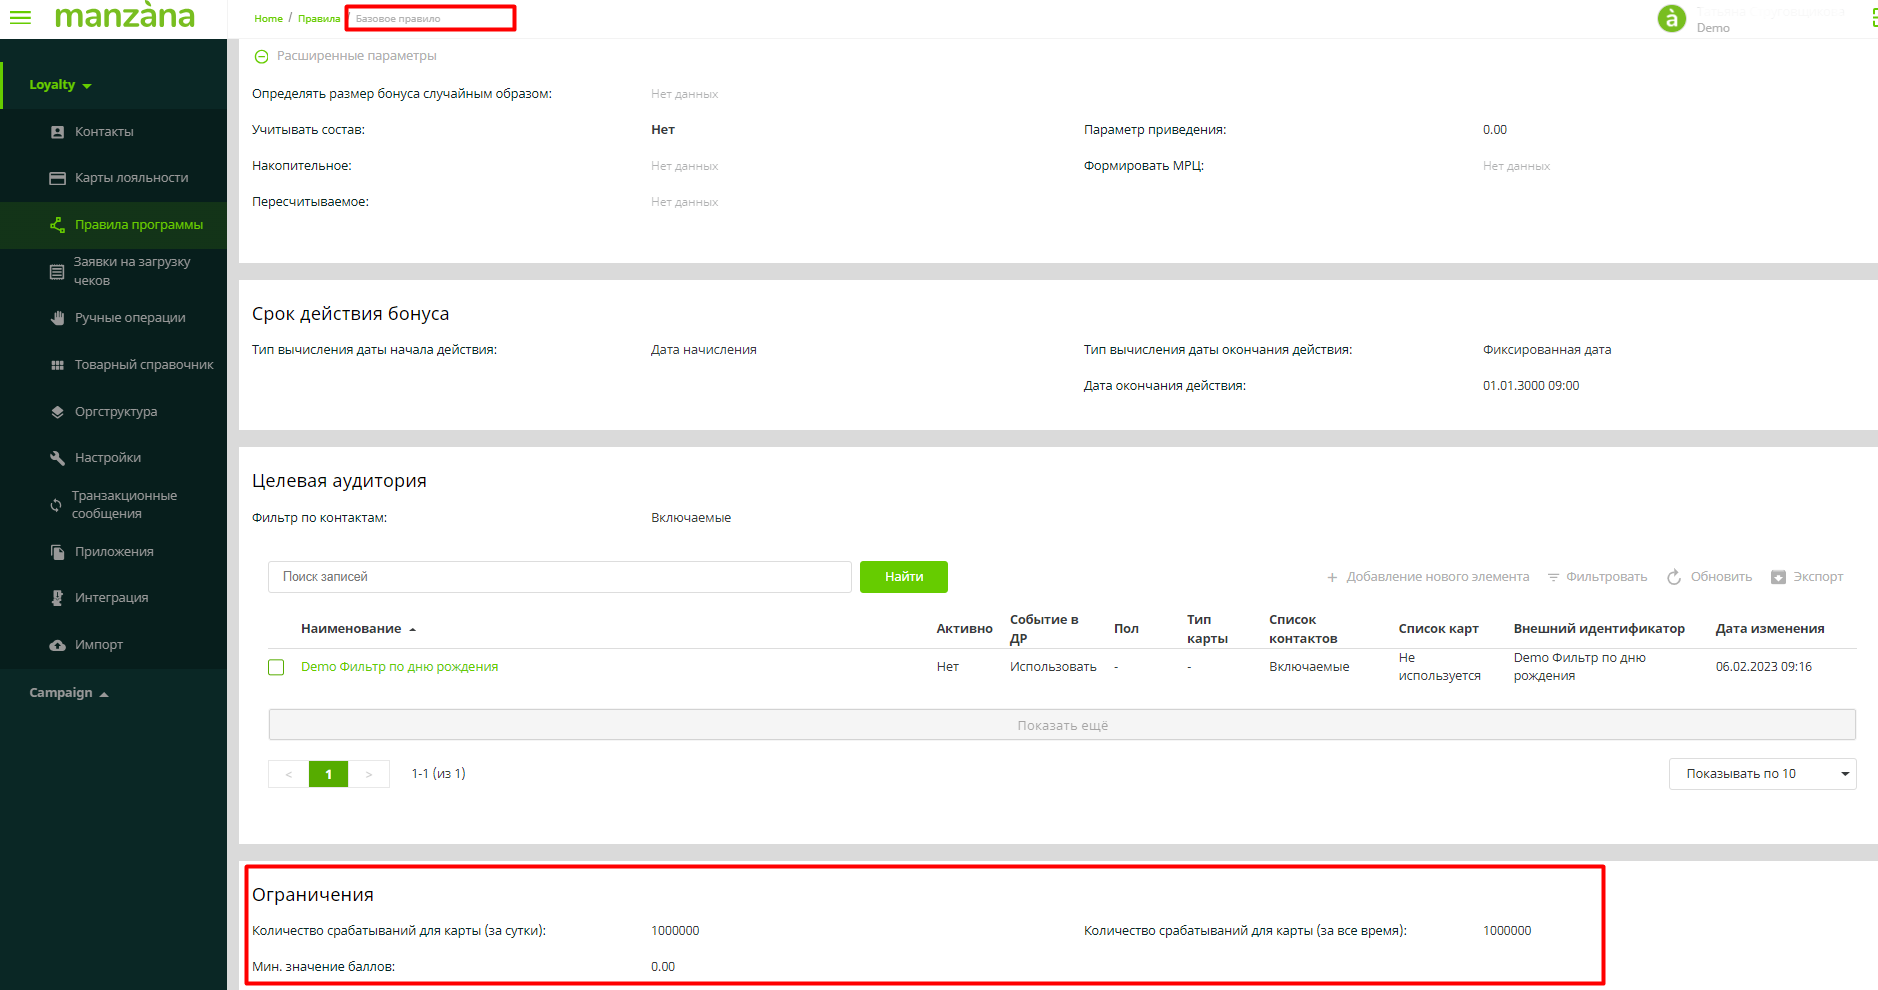The width and height of the screenshot is (1878, 990).
Task: Open Карты лояльности section
Action: (x=131, y=178)
